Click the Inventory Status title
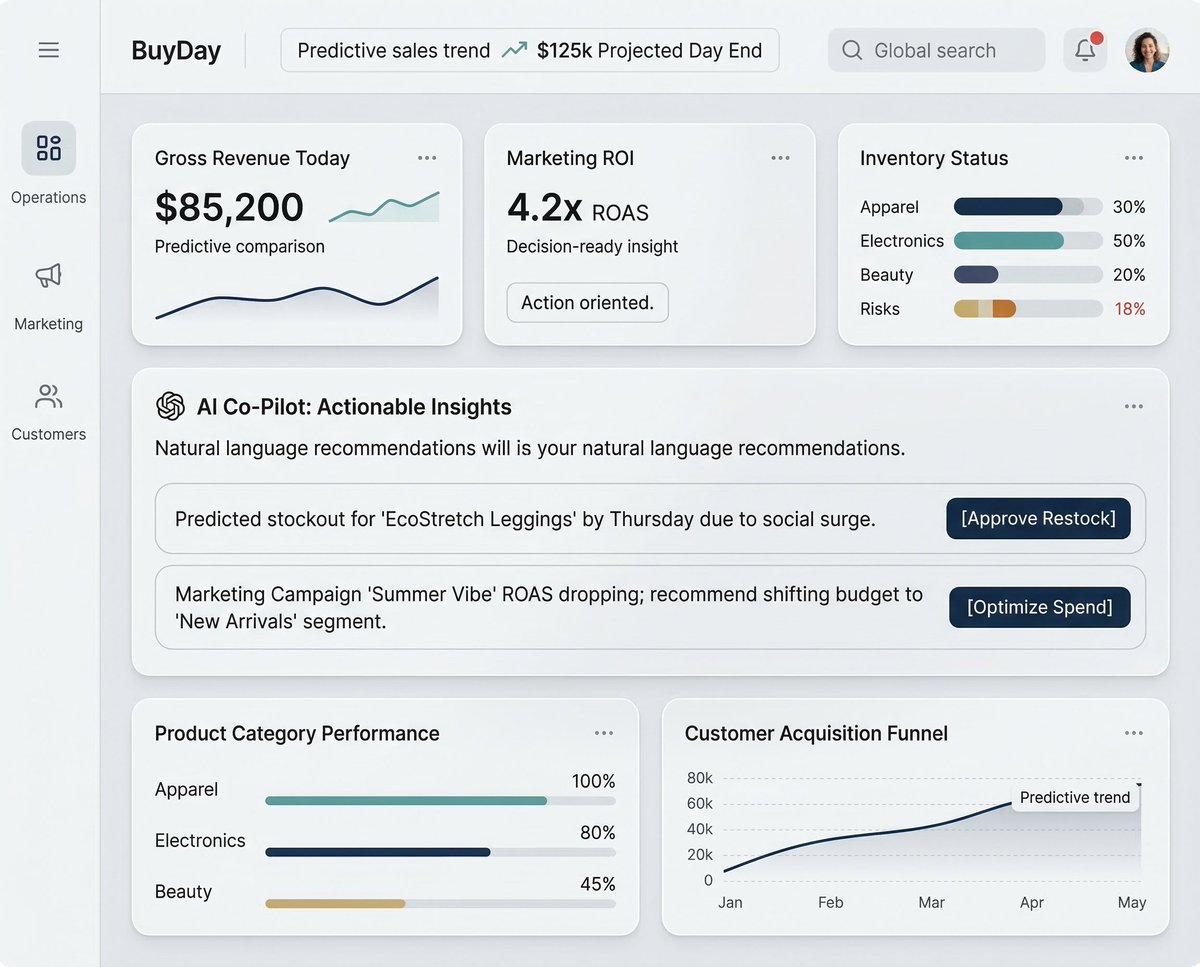1200x967 pixels. pyautogui.click(x=934, y=158)
